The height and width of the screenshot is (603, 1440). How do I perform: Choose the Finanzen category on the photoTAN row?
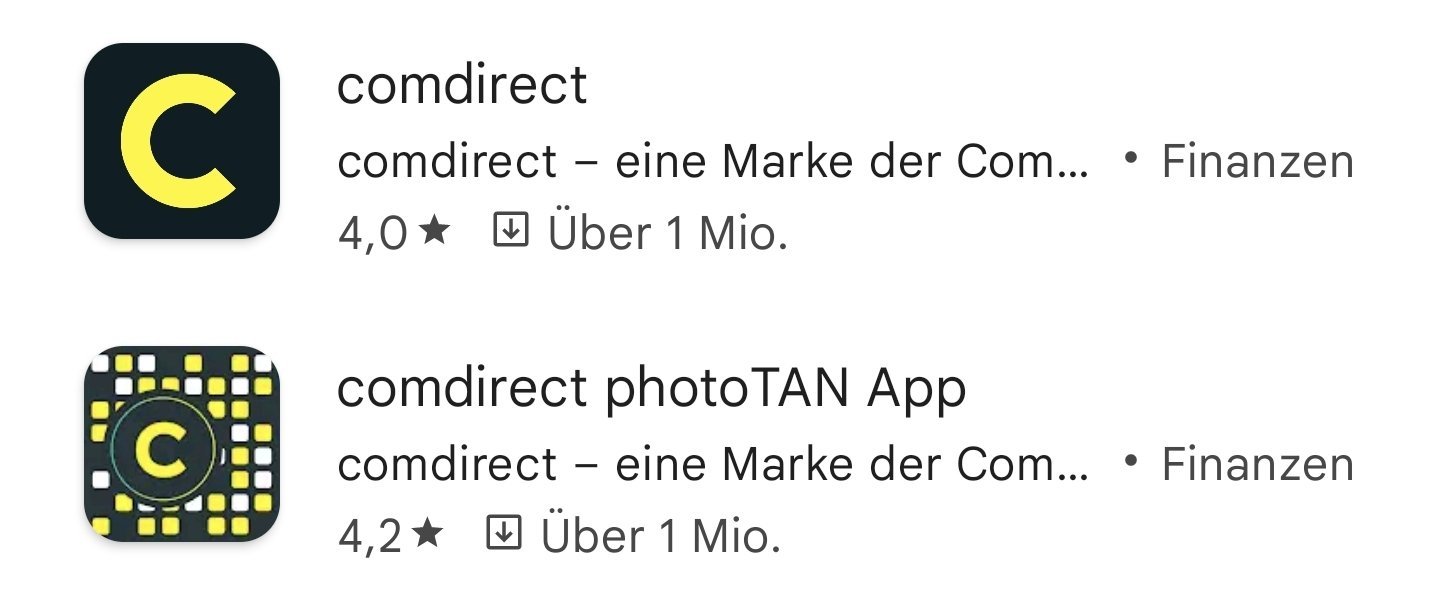1257,464
